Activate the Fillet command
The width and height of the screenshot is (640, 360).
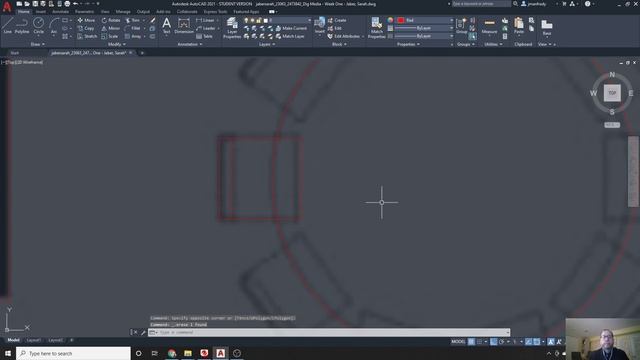point(133,28)
